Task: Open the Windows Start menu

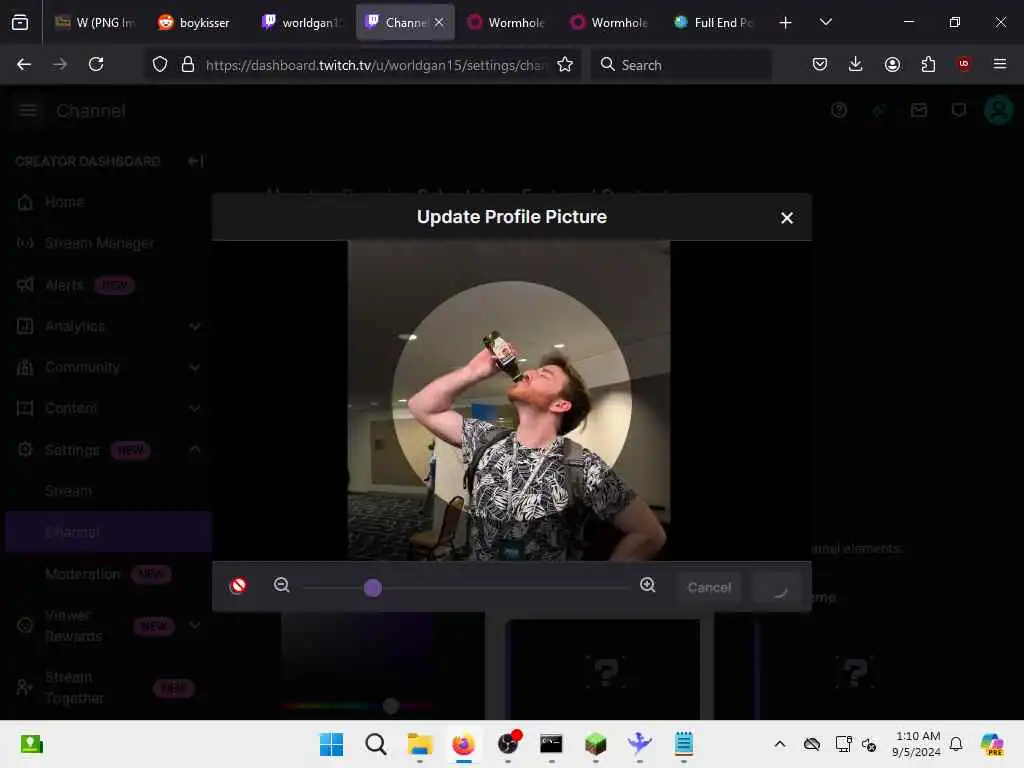Action: pos(331,744)
